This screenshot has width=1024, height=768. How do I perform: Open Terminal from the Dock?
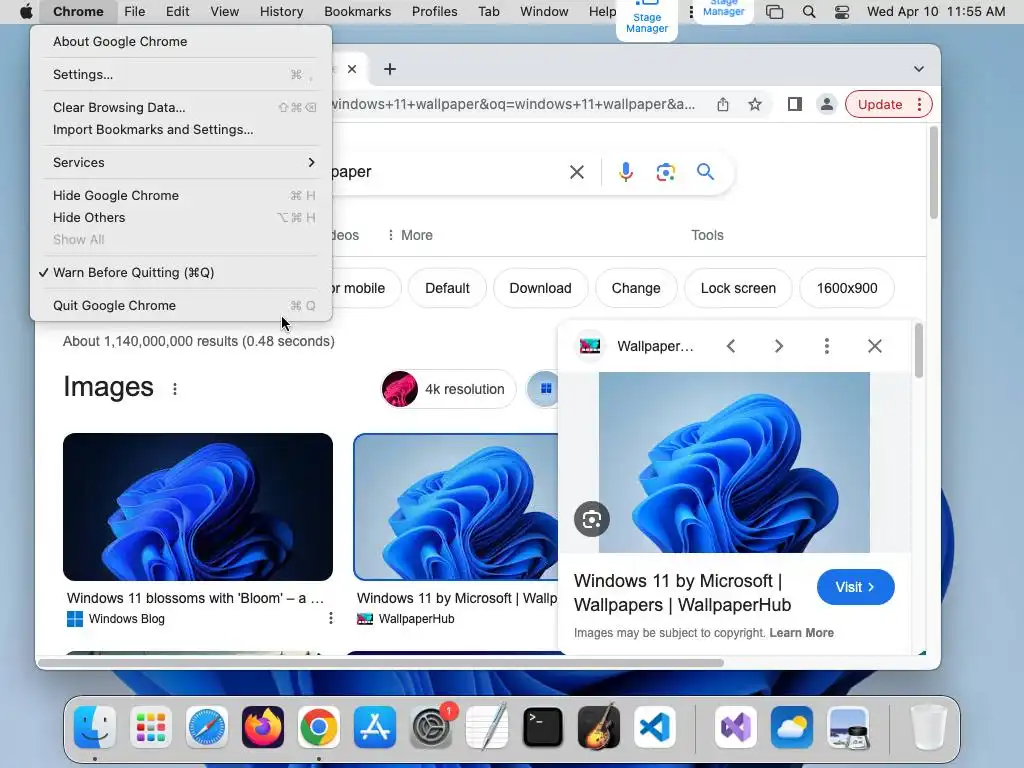[x=543, y=727]
